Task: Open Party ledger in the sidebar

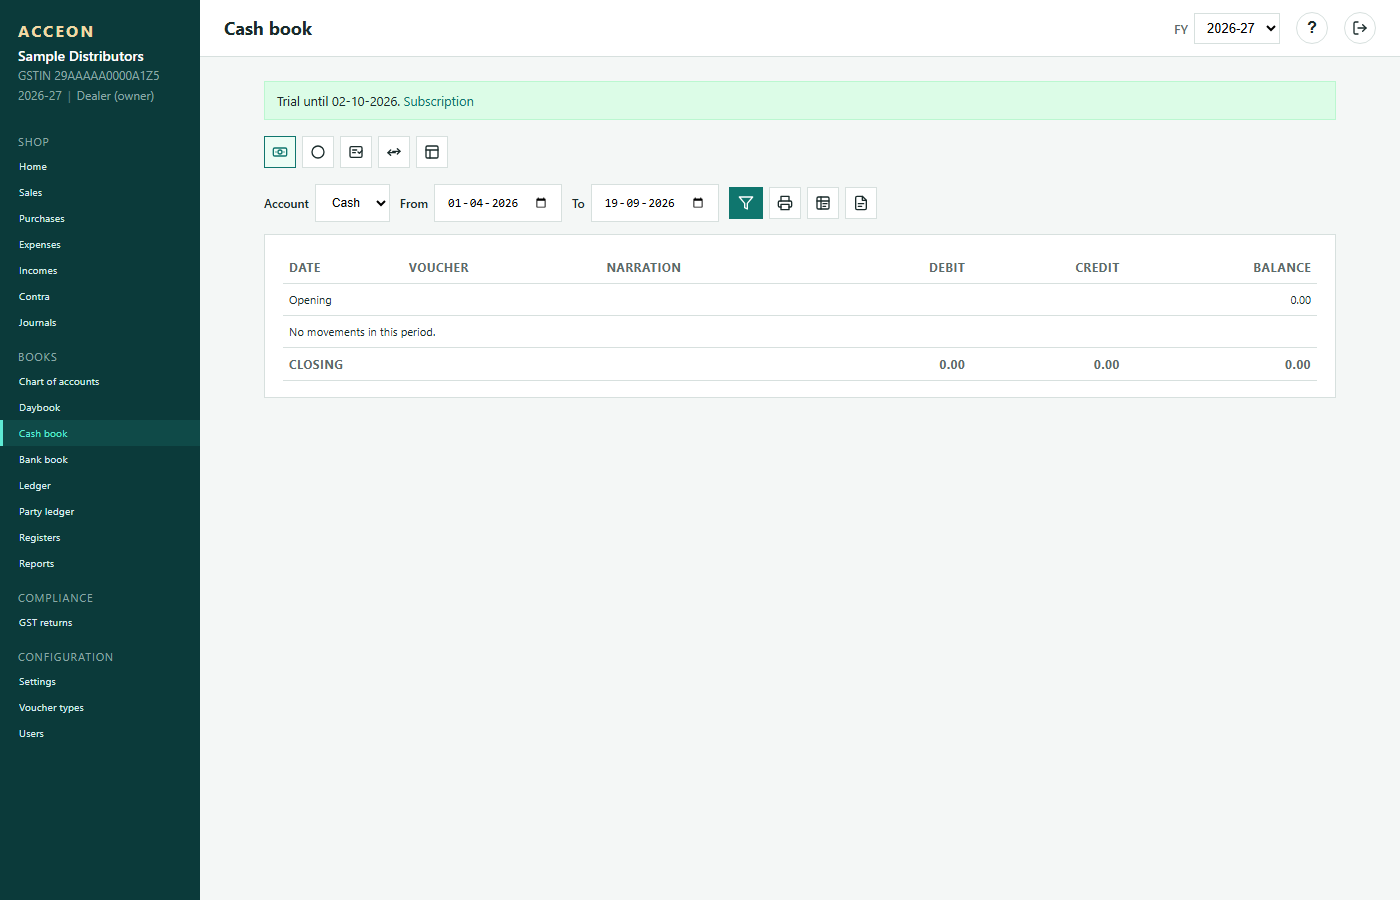Action: (100, 512)
